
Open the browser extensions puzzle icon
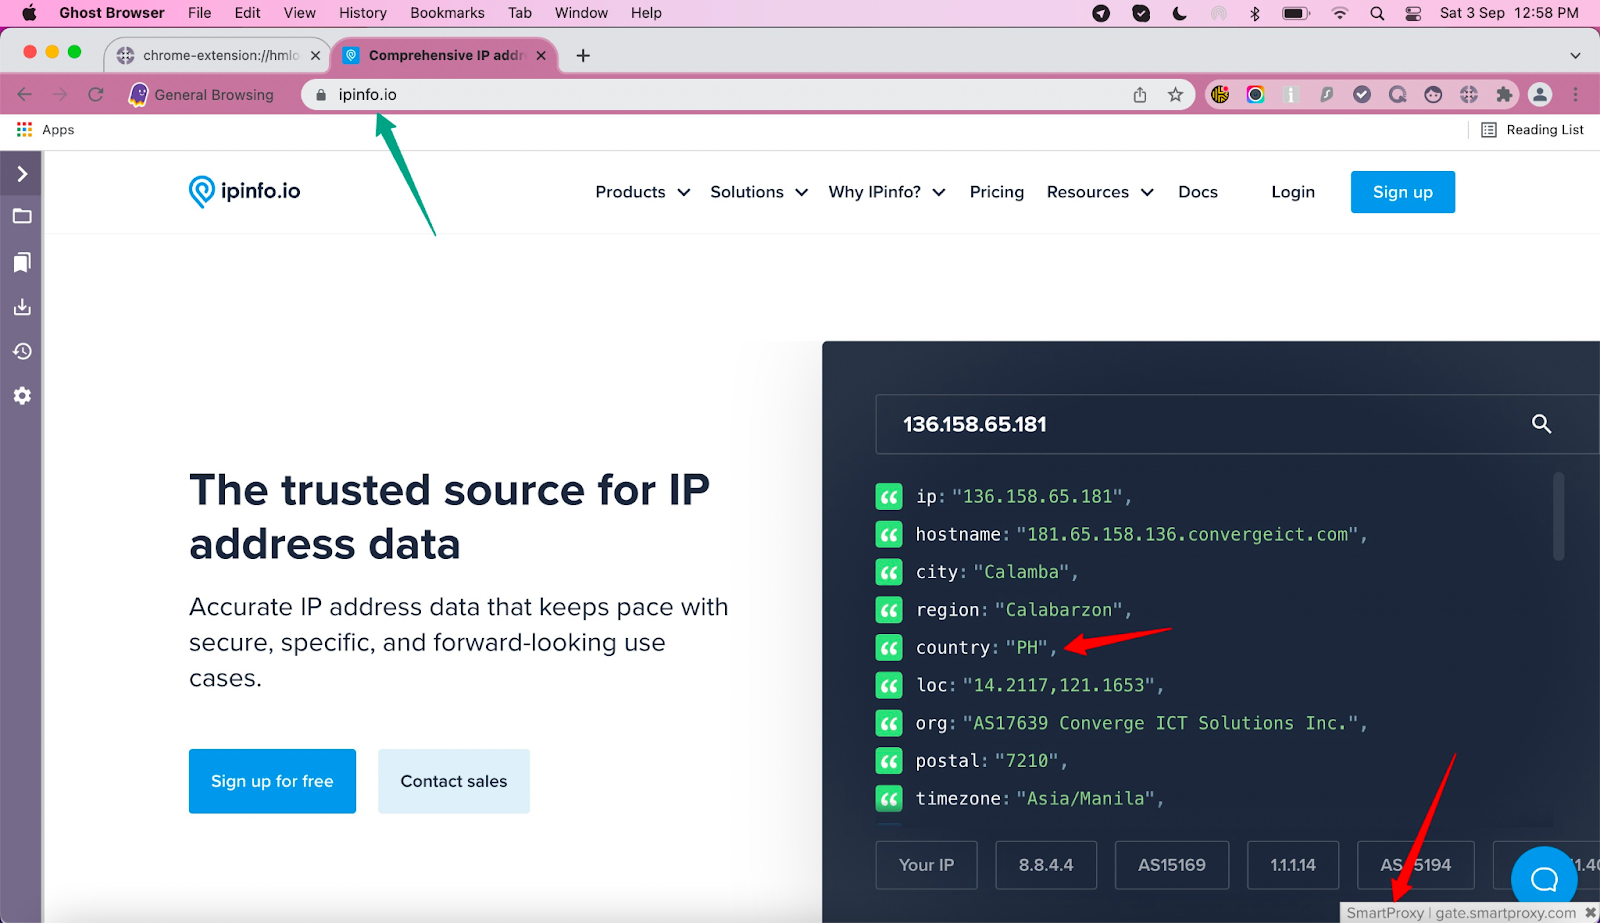[1504, 95]
